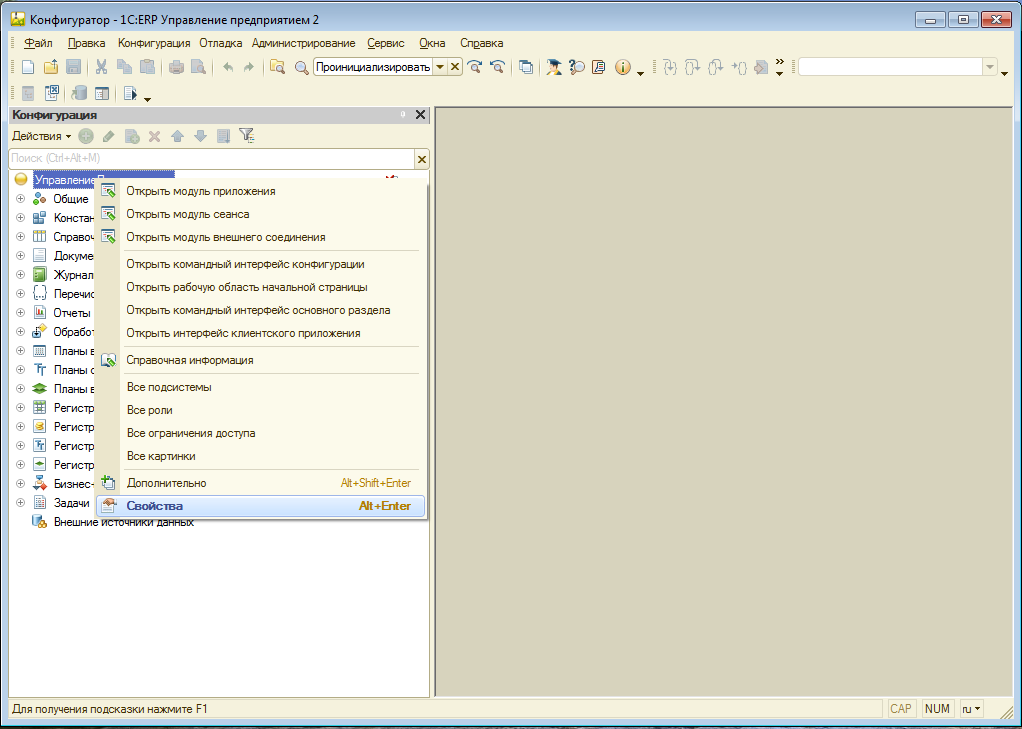Open the keyboard language 'ru' dropdown in status bar

(971, 709)
